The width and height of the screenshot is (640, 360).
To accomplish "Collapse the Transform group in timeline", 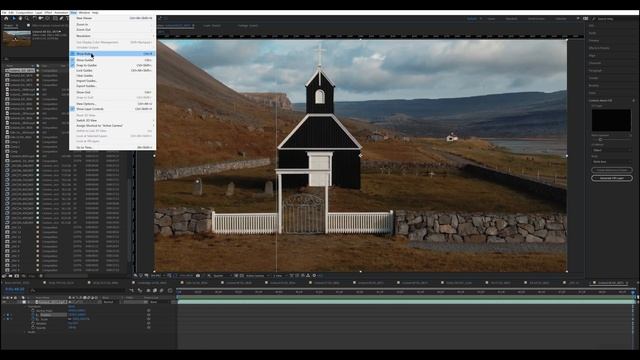I will click(x=26, y=307).
